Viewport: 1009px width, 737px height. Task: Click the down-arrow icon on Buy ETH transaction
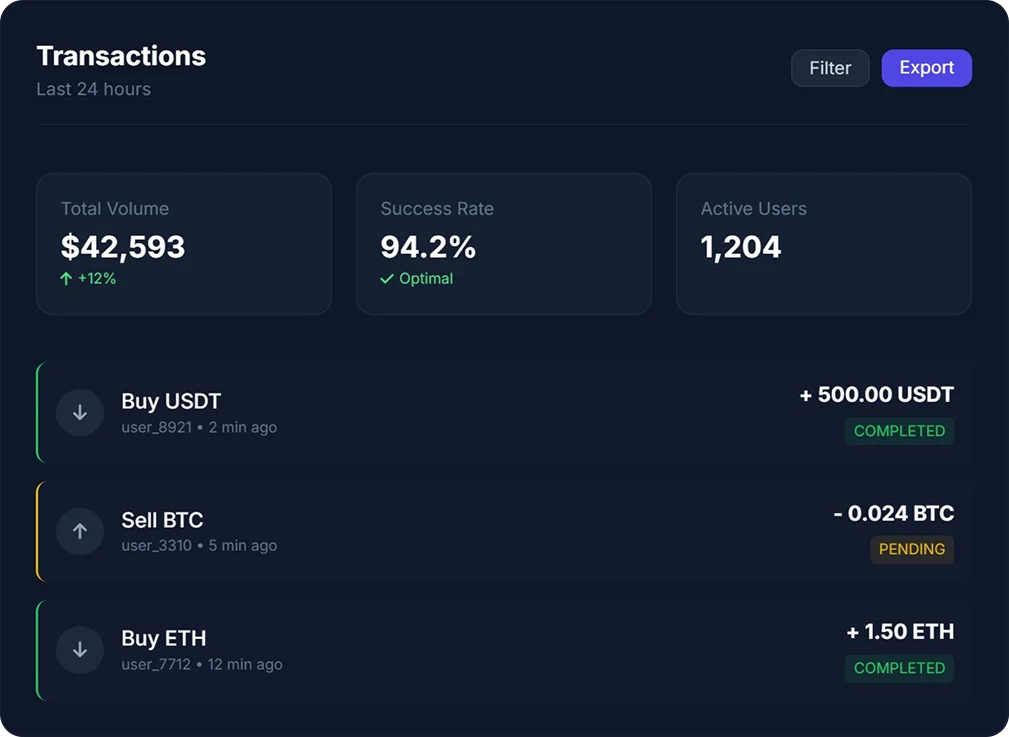point(80,649)
